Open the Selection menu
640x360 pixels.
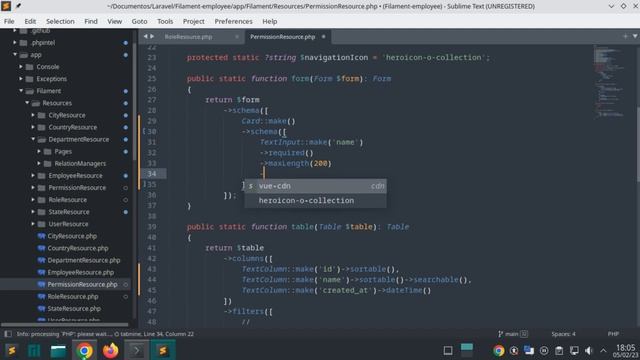point(60,21)
